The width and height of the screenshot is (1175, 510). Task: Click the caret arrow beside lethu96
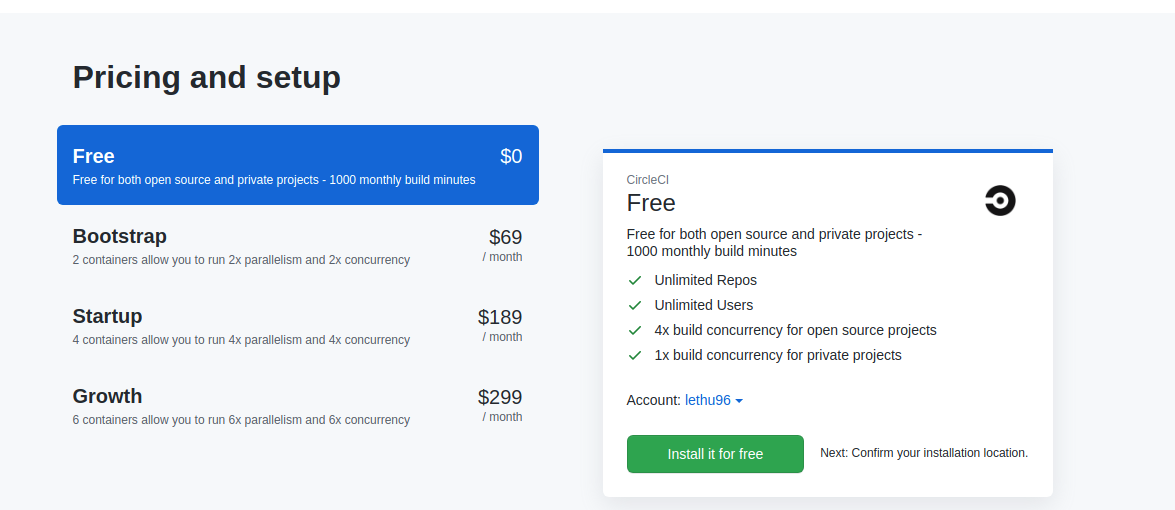click(739, 401)
